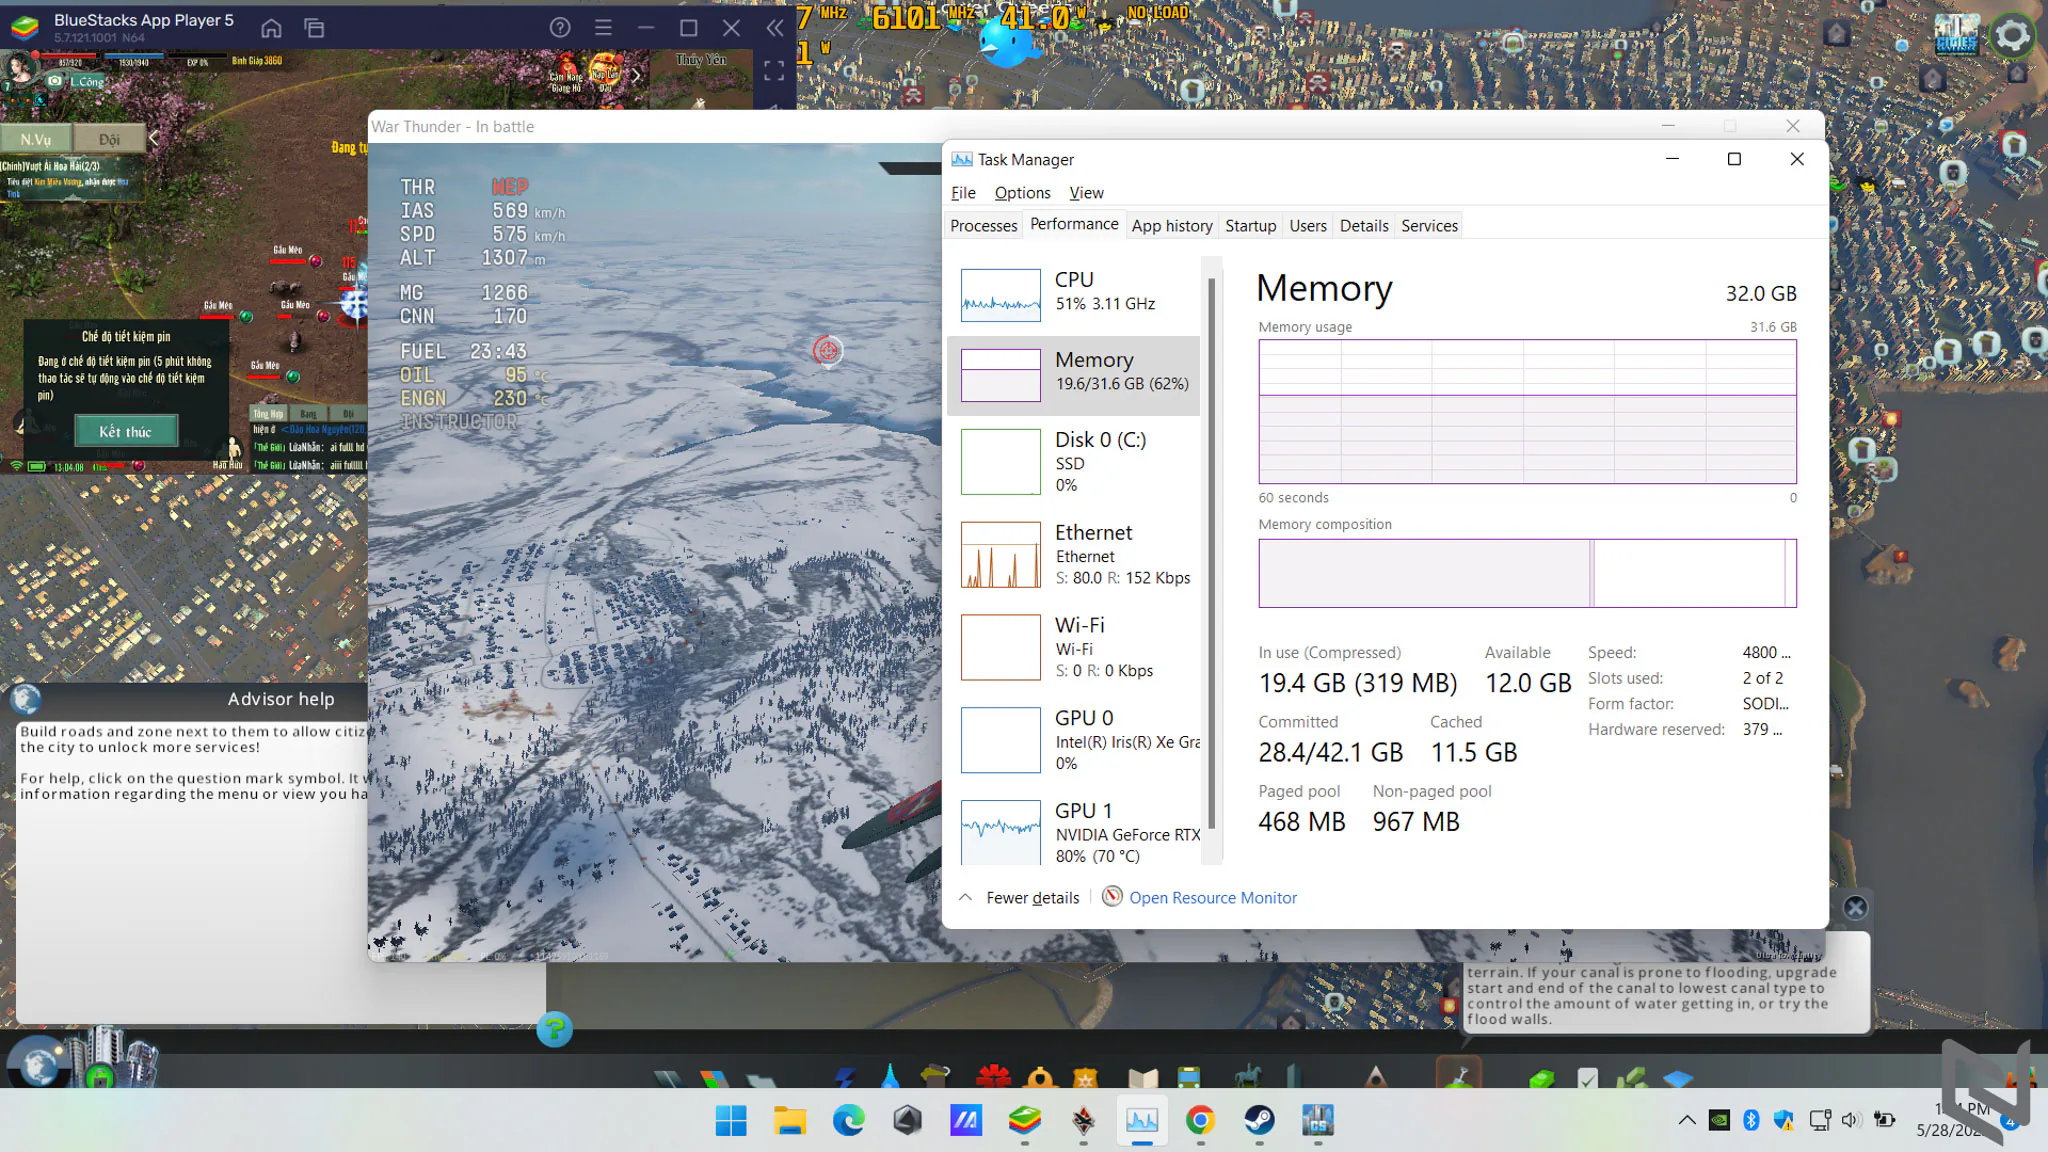Open BlueStacks hamburger menu
This screenshot has width=2048, height=1152.
click(x=603, y=28)
